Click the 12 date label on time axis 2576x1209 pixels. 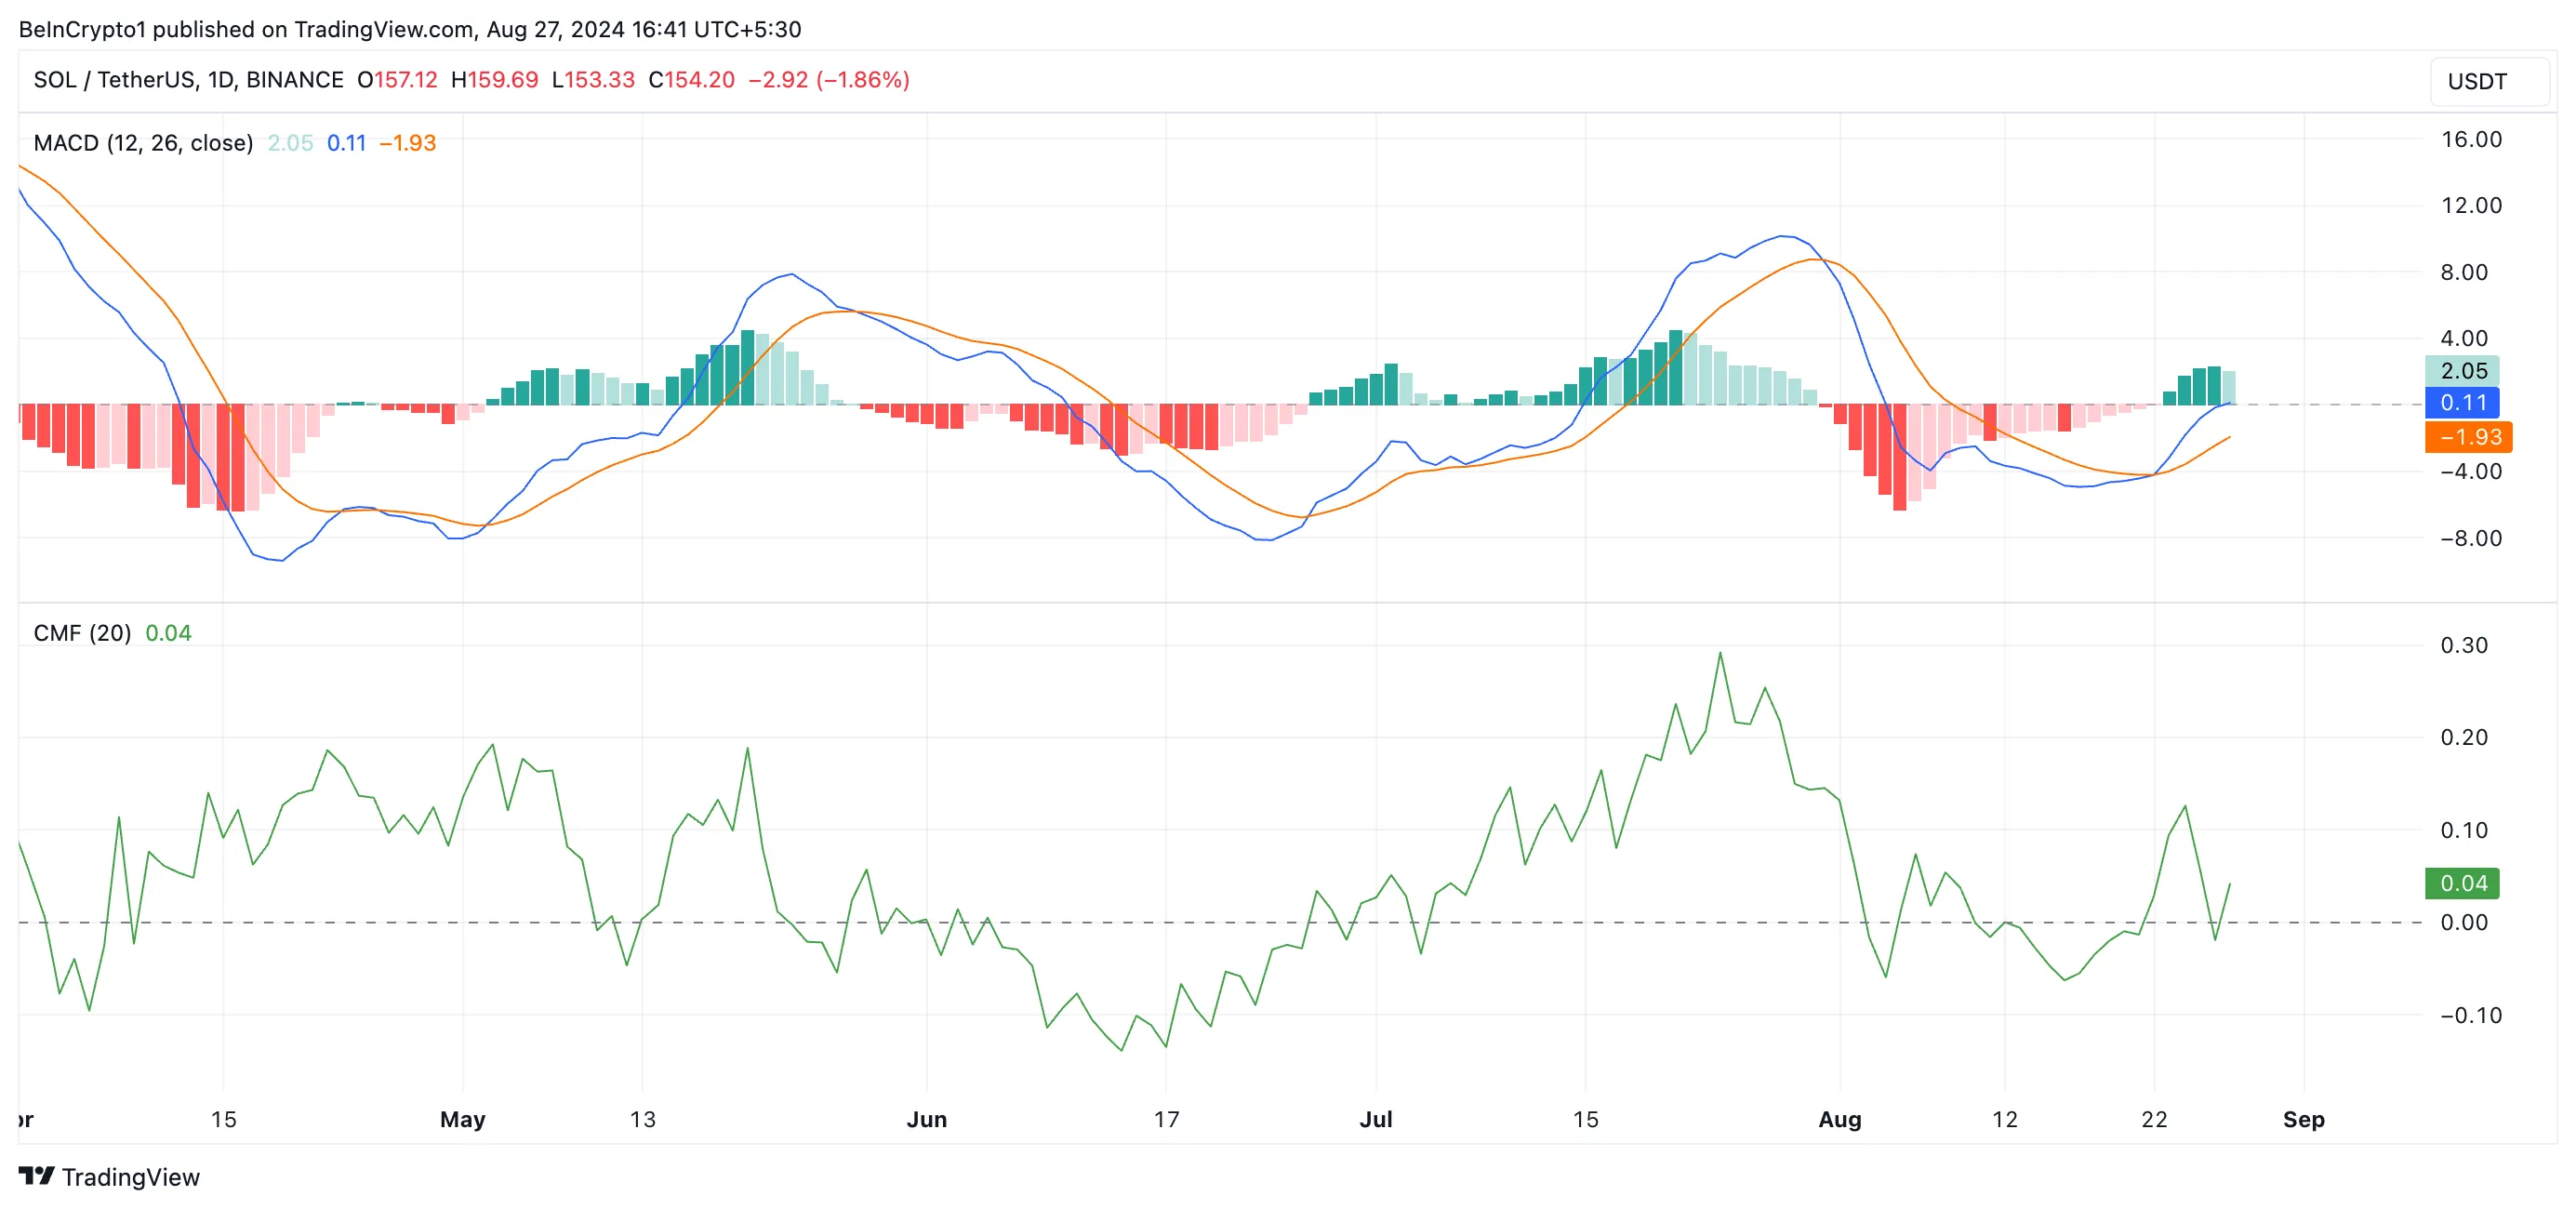2004,1119
